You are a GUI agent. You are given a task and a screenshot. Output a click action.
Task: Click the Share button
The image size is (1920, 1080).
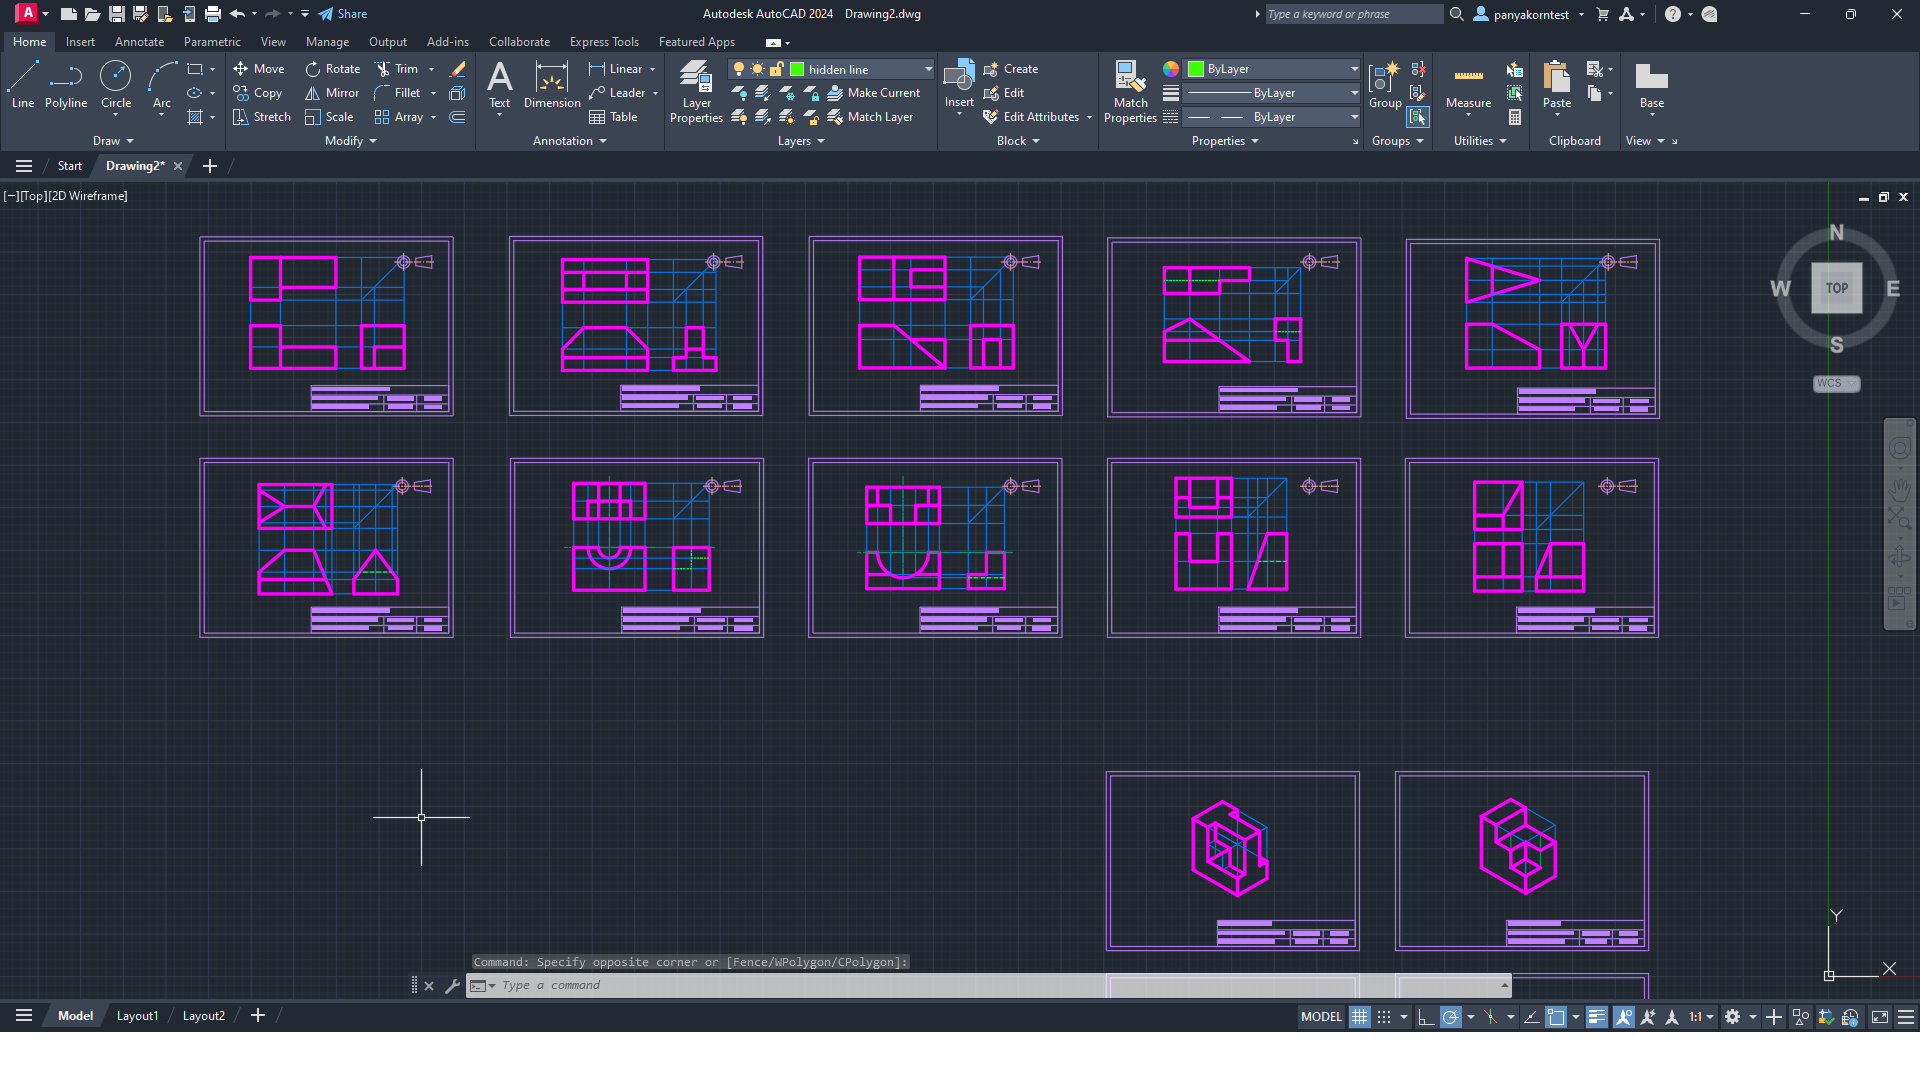pyautogui.click(x=343, y=14)
